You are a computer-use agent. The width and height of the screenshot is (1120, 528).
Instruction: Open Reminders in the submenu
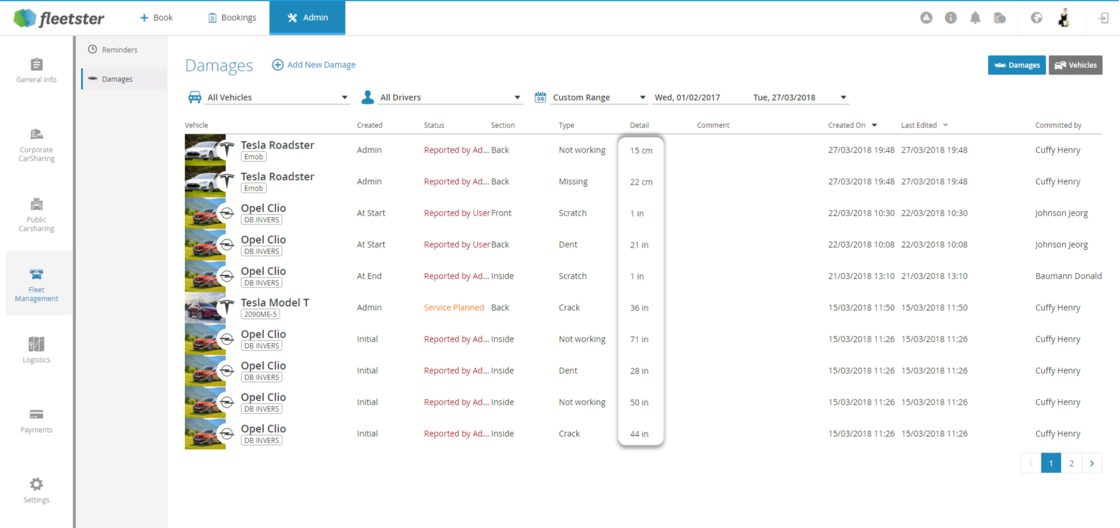coord(113,50)
